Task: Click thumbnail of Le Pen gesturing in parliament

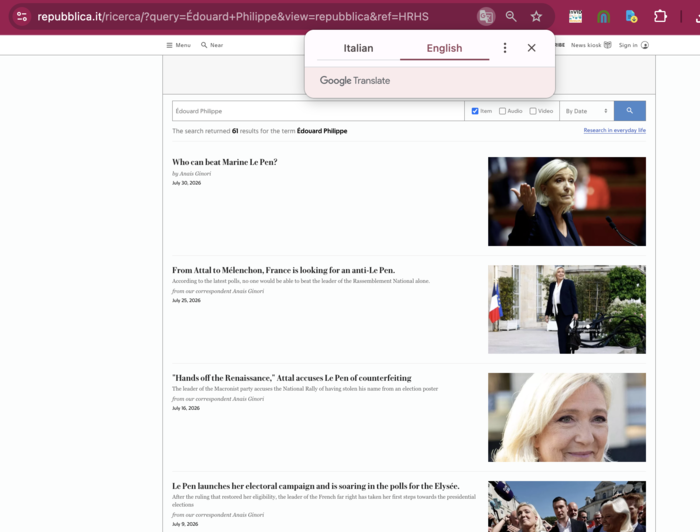Action: tap(567, 201)
